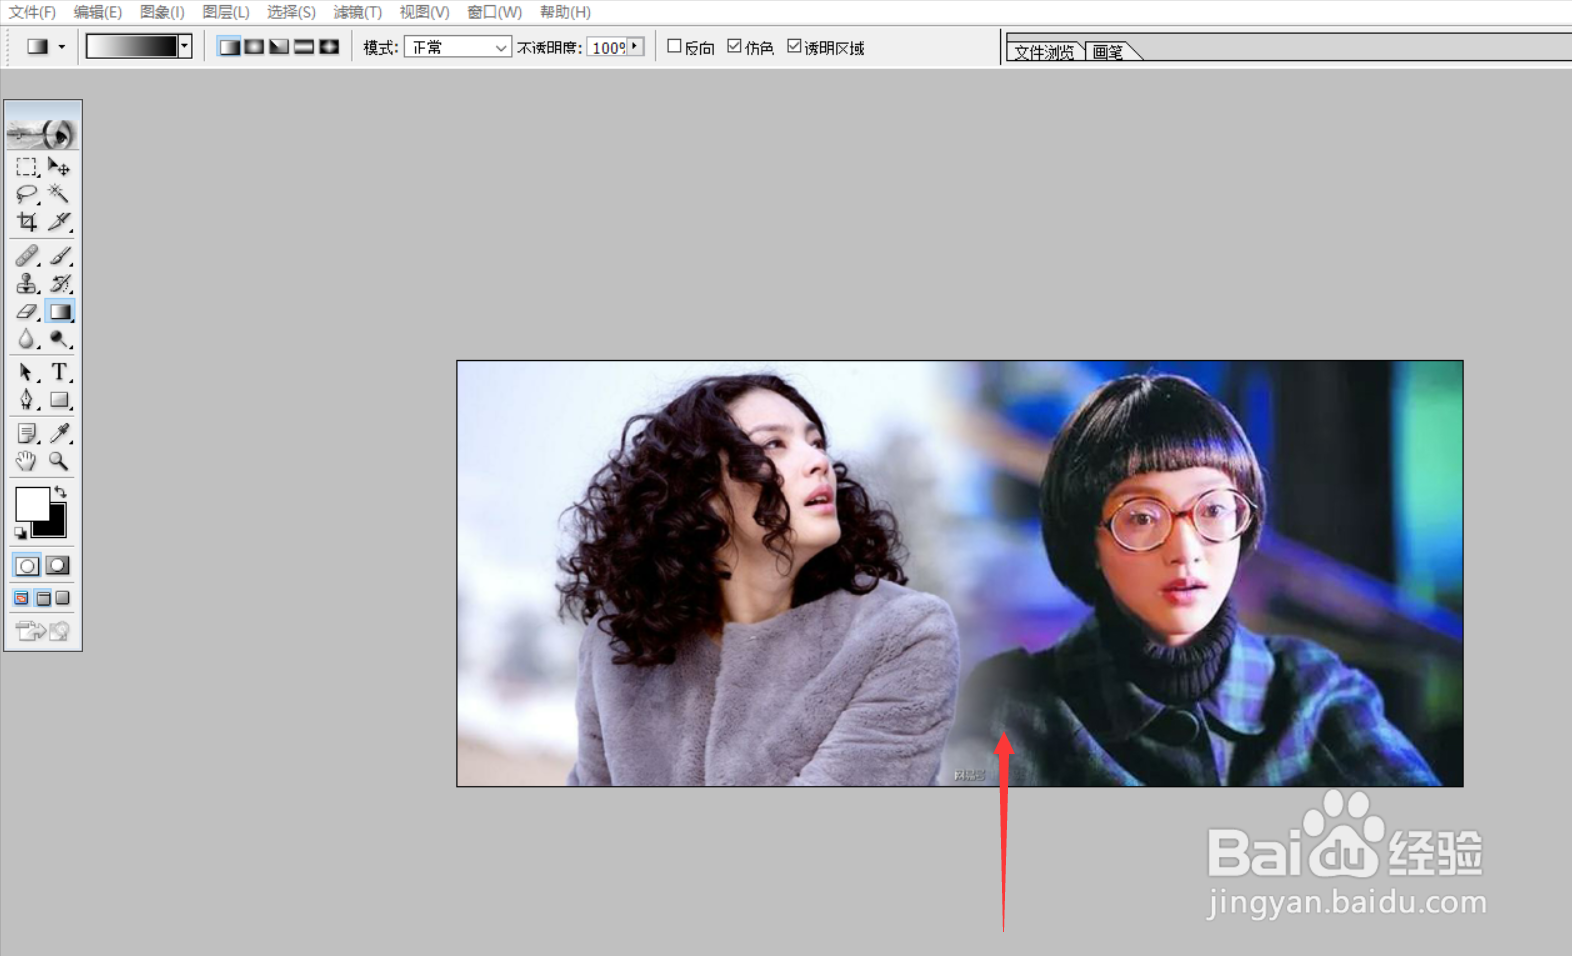Toggle the 透明区域 (Transparency) checkbox

point(794,46)
